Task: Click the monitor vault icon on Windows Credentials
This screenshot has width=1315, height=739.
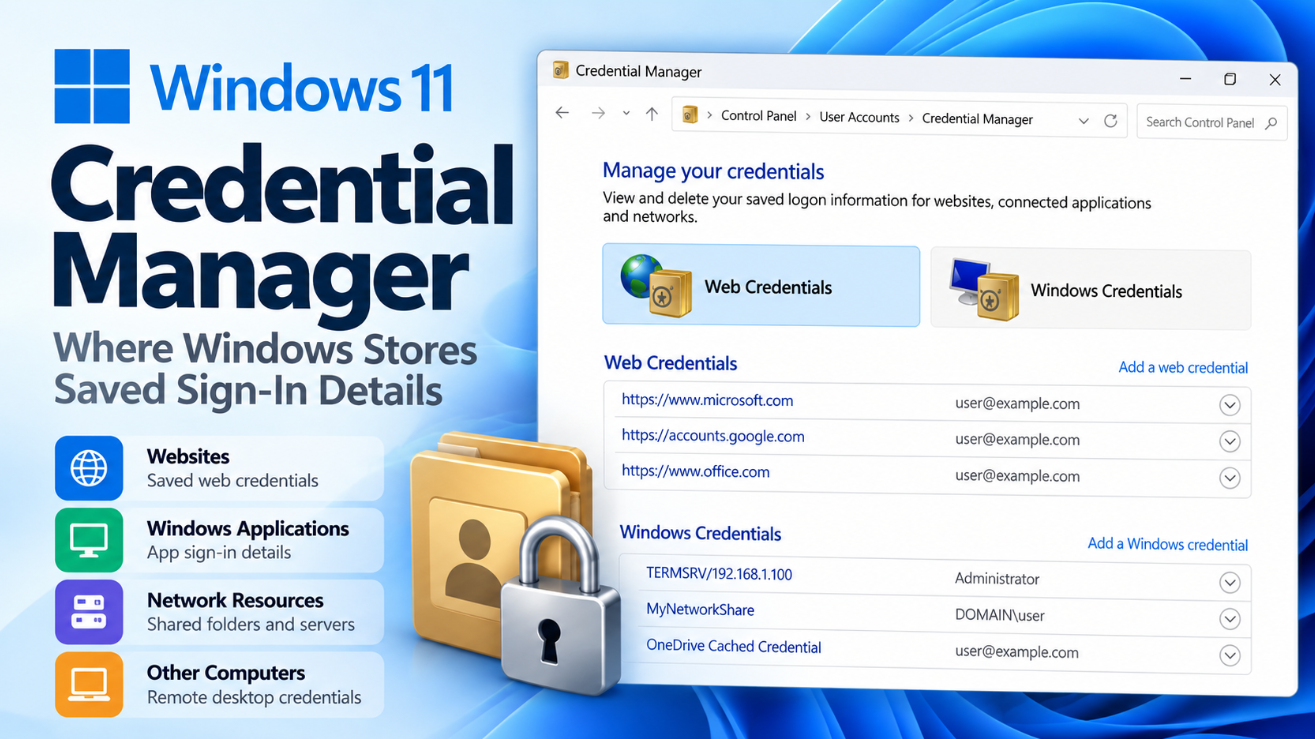Action: (984, 289)
